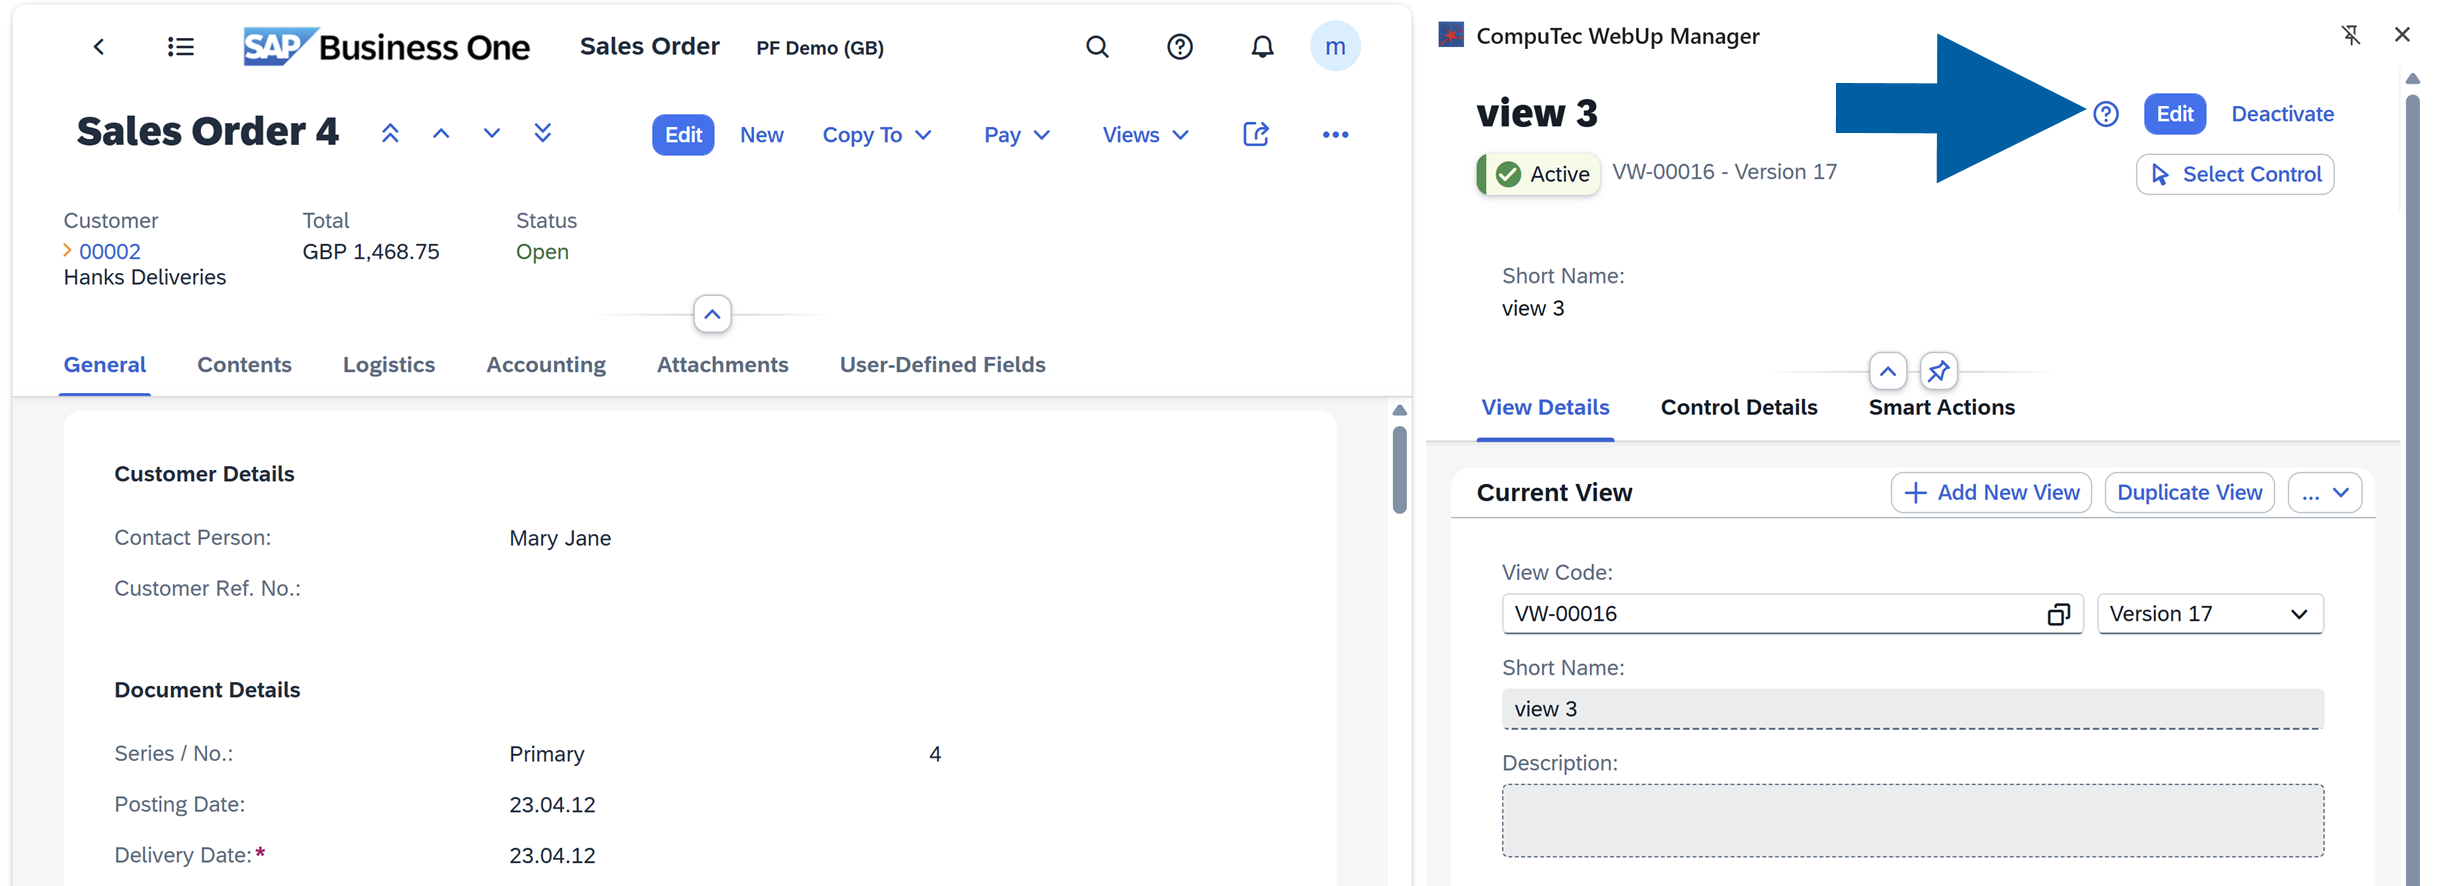Open the search magnifier icon
The image size is (2439, 886).
(x=1097, y=47)
